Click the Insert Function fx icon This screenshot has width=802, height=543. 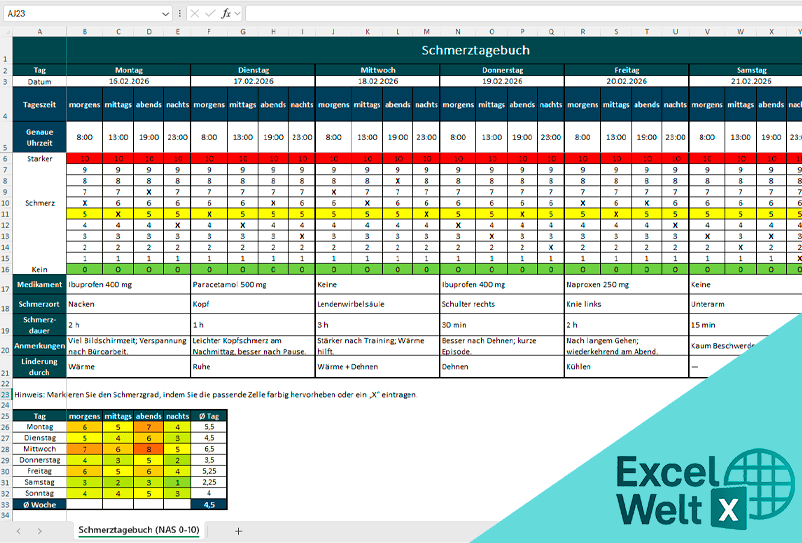click(x=226, y=14)
